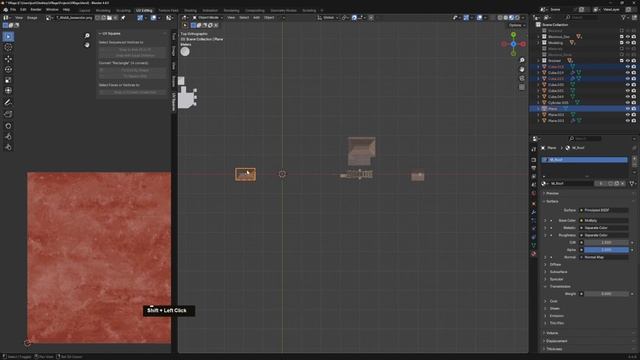Open the Render properties tab

[533, 160]
